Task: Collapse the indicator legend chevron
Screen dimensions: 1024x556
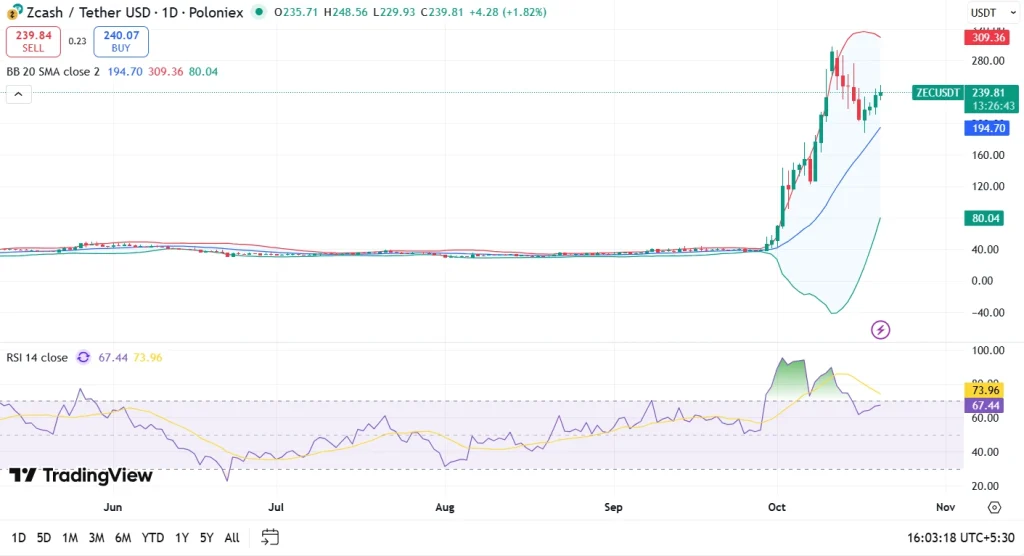Action: (18, 94)
